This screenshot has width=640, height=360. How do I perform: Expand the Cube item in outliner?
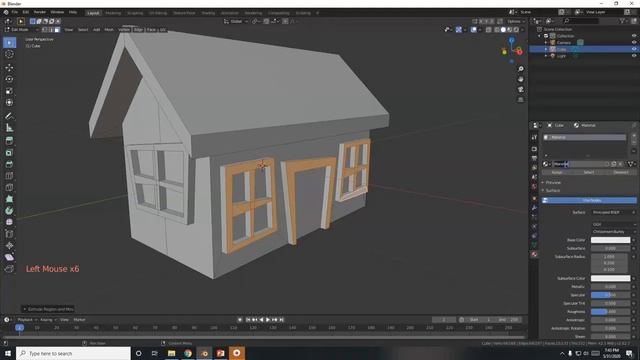(546, 49)
